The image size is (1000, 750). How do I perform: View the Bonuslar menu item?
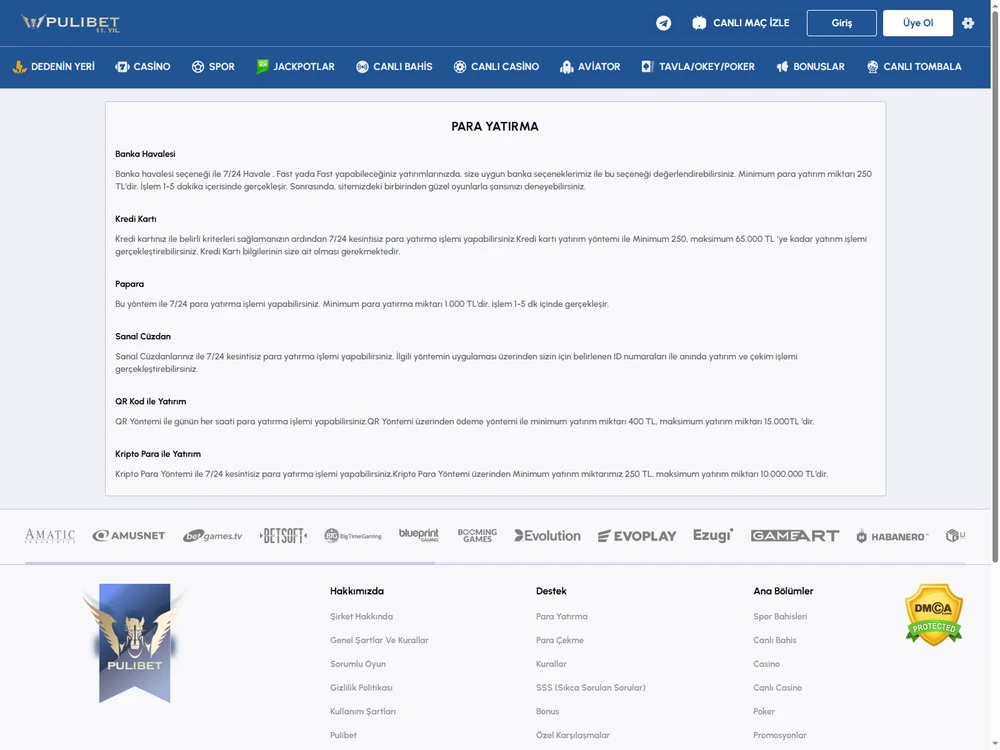point(811,67)
